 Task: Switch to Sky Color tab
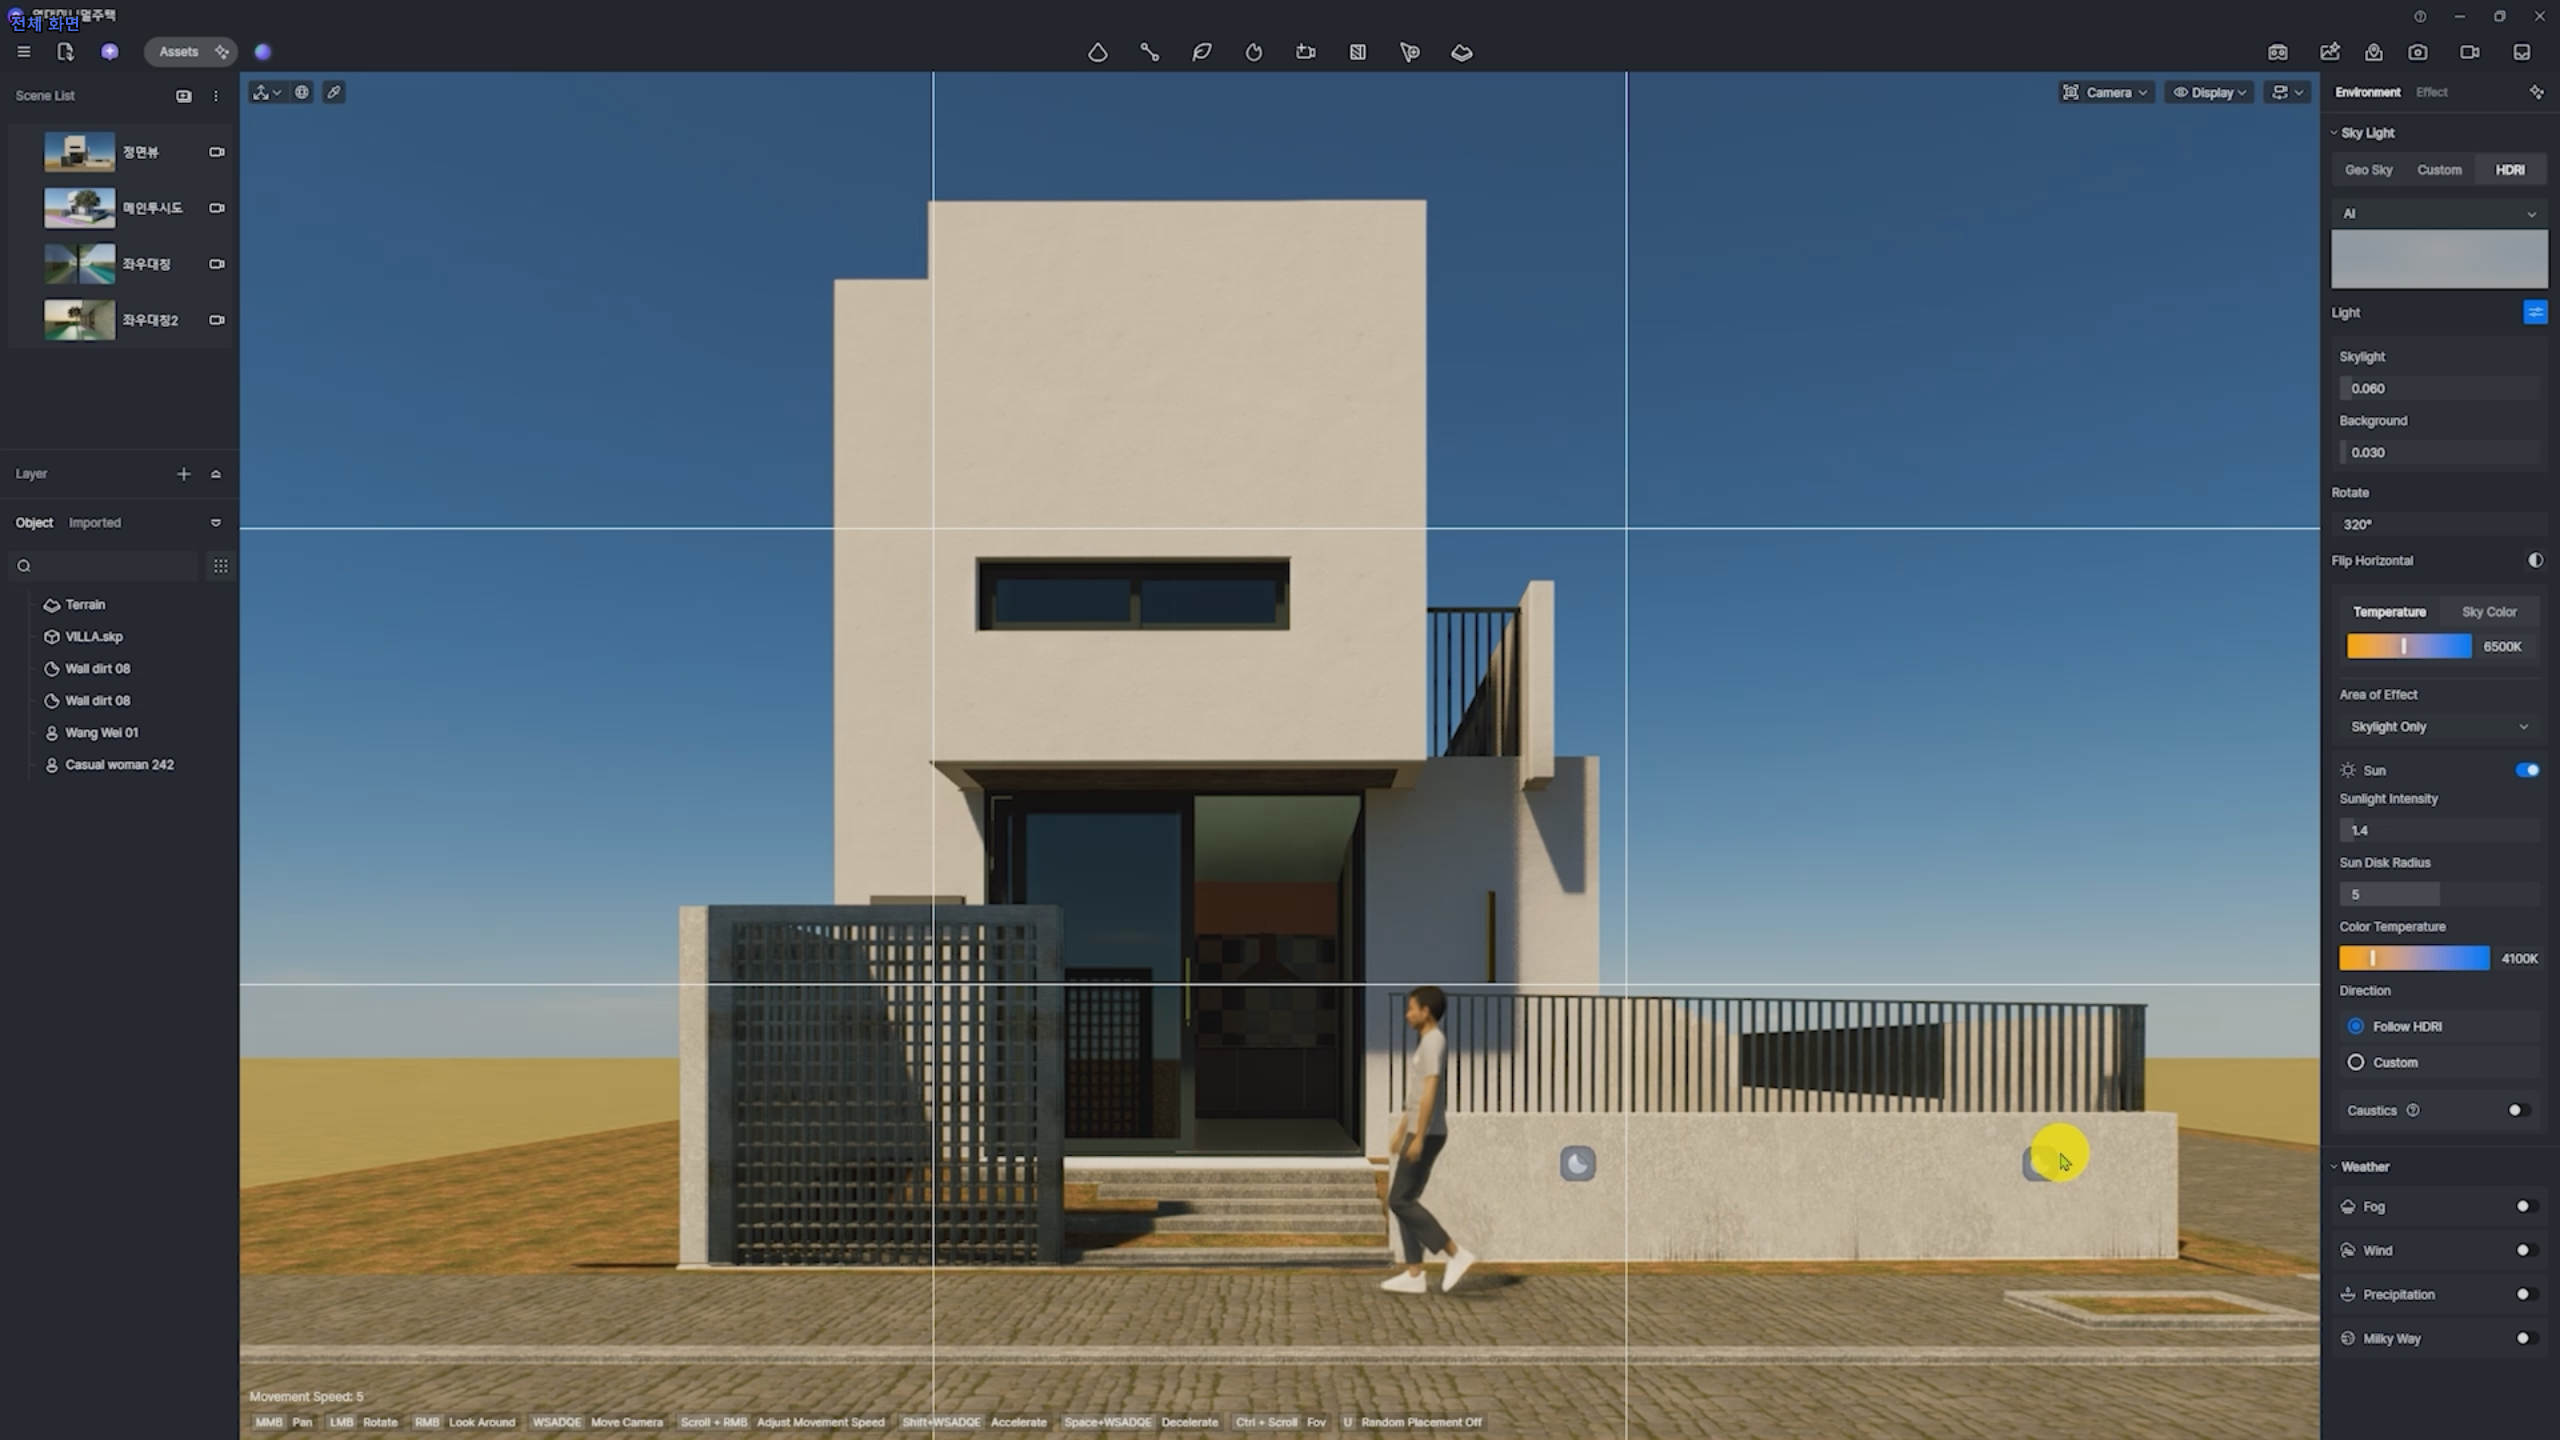tap(2489, 612)
